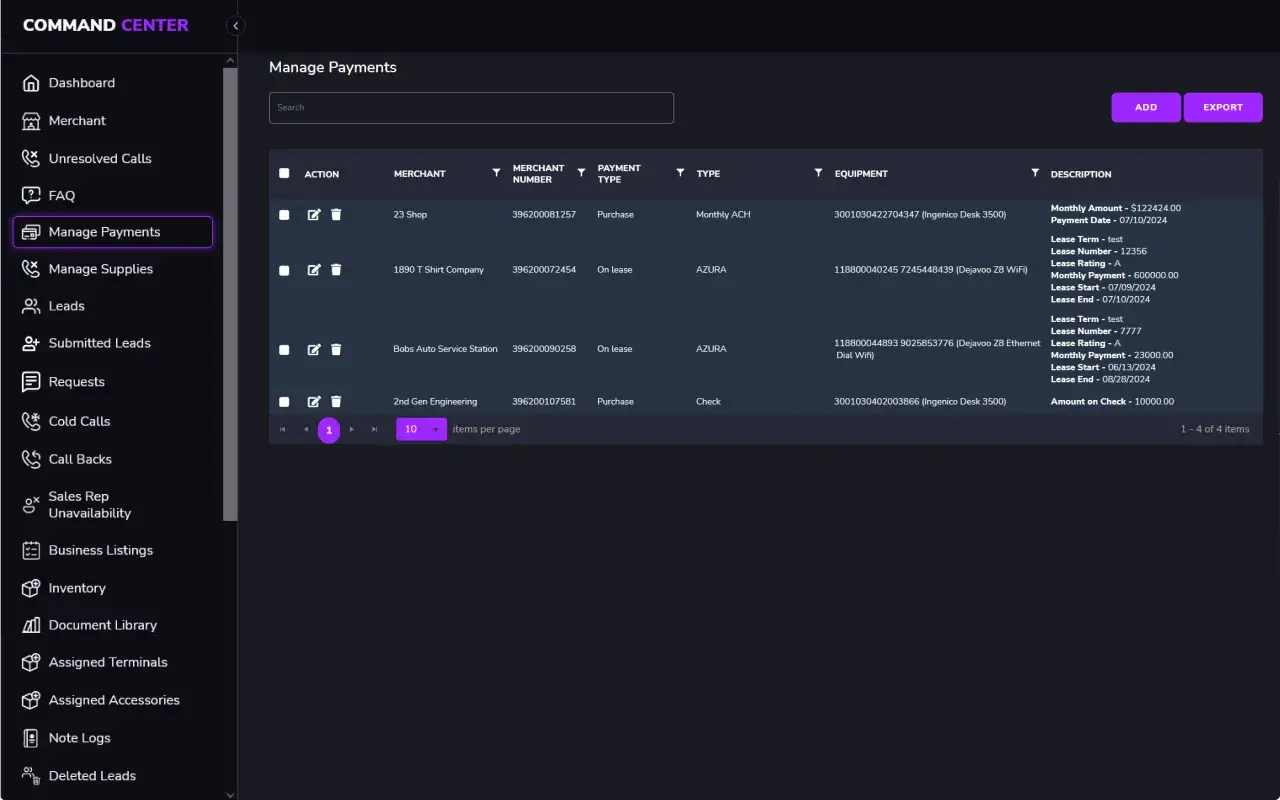This screenshot has width=1280, height=800.
Task: Toggle the select-all checkbox in header
Action: pyautogui.click(x=284, y=173)
